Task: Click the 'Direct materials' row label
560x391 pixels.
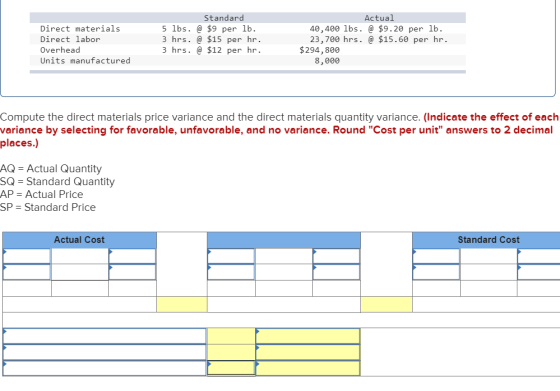Action: [80, 29]
